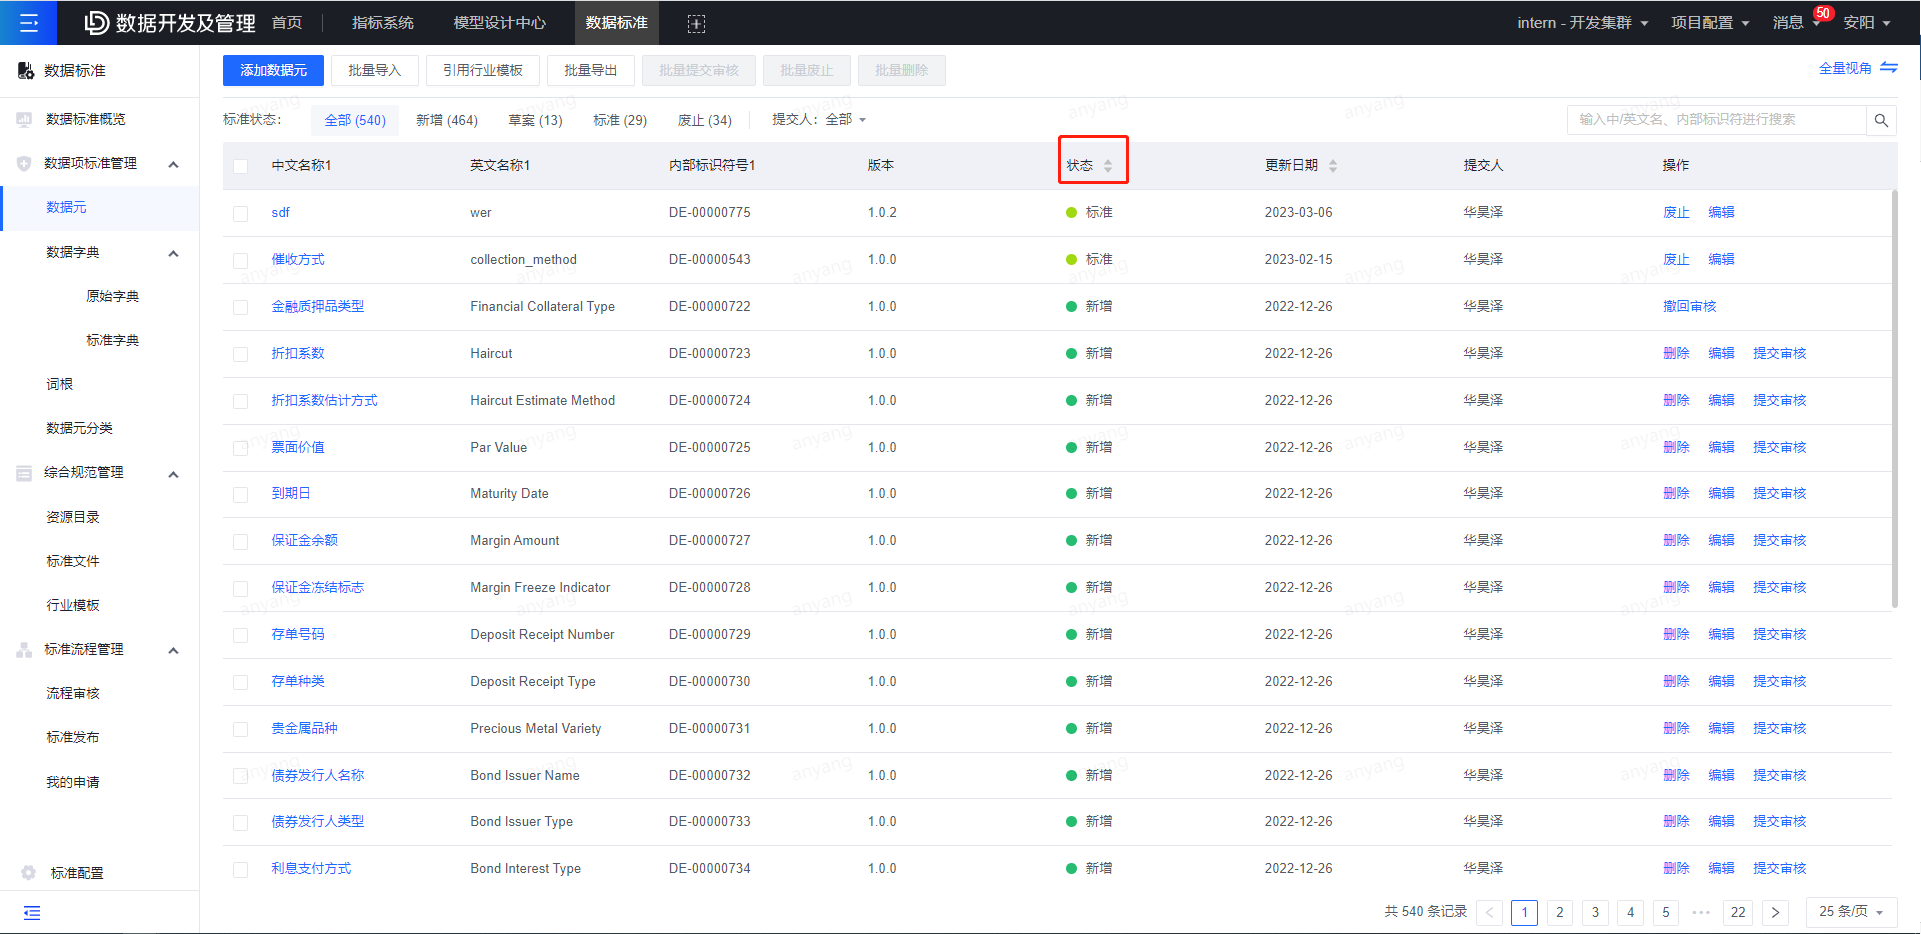Screen dimensions: 1921x934
Task: Click the 标准流程管理 sidebar icon
Action: (24, 650)
